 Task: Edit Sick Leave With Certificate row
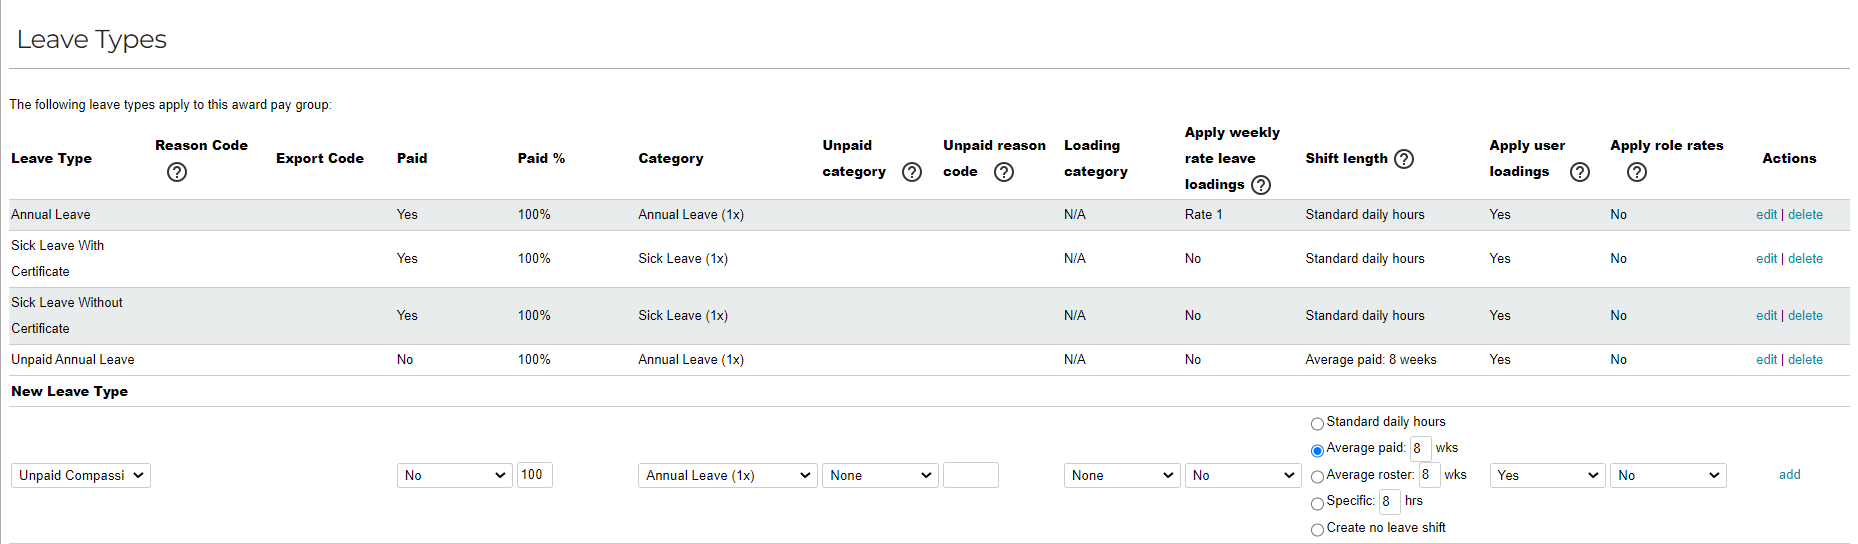coord(1766,259)
